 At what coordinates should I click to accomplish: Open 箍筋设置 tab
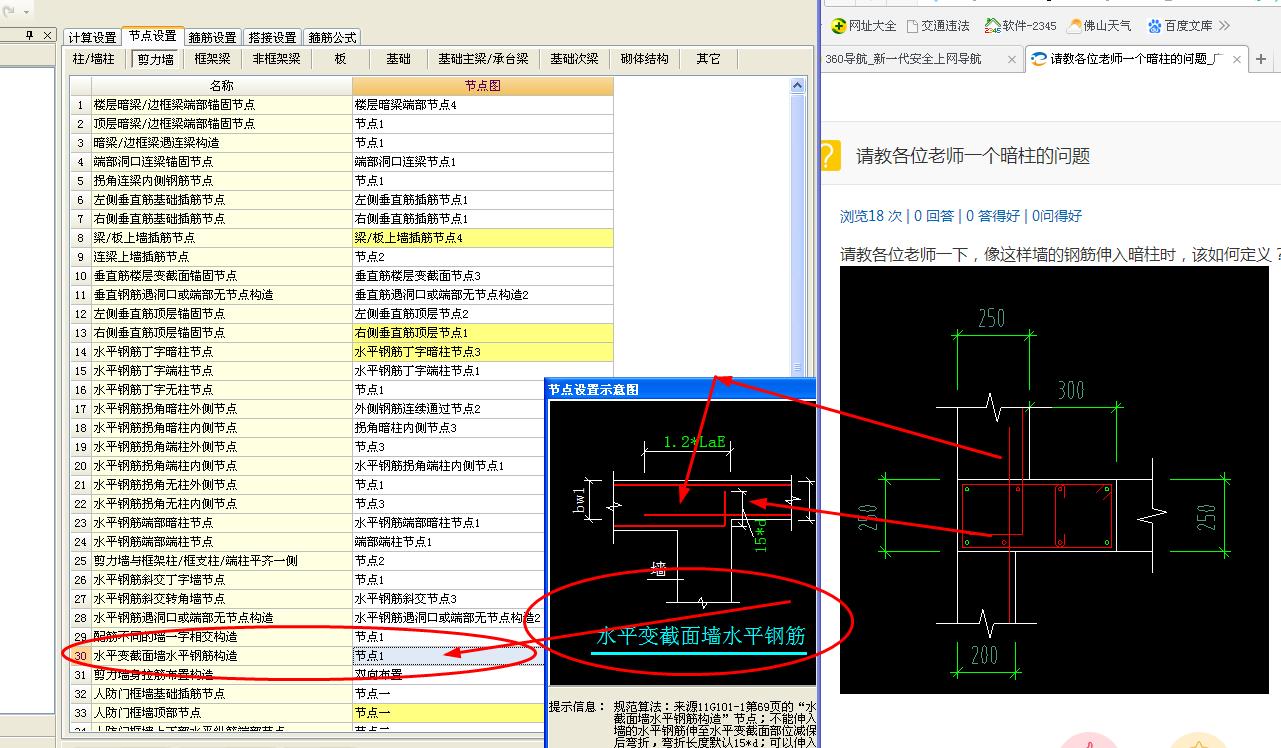[212, 37]
